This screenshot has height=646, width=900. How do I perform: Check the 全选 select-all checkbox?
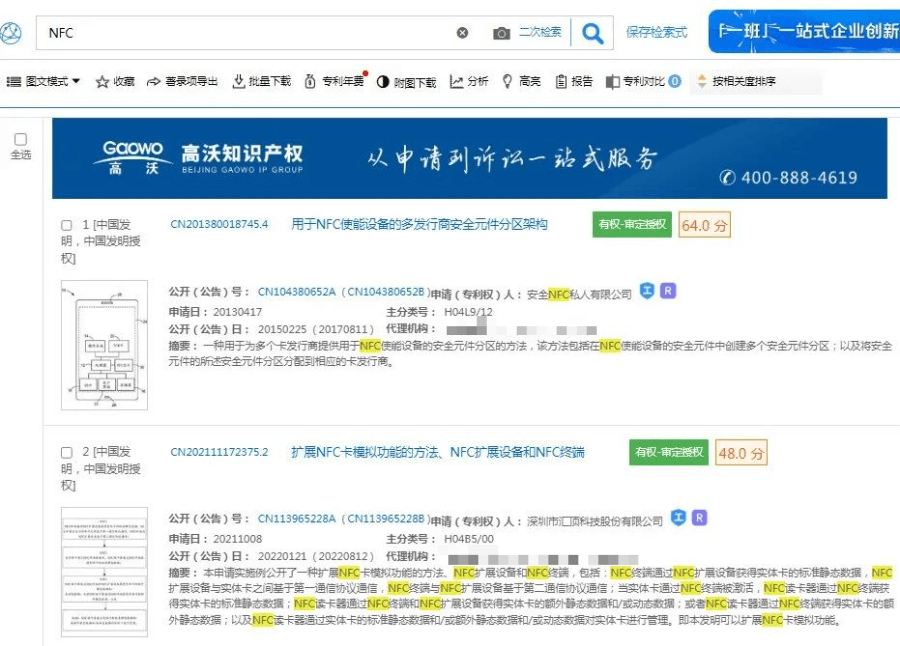(x=21, y=139)
